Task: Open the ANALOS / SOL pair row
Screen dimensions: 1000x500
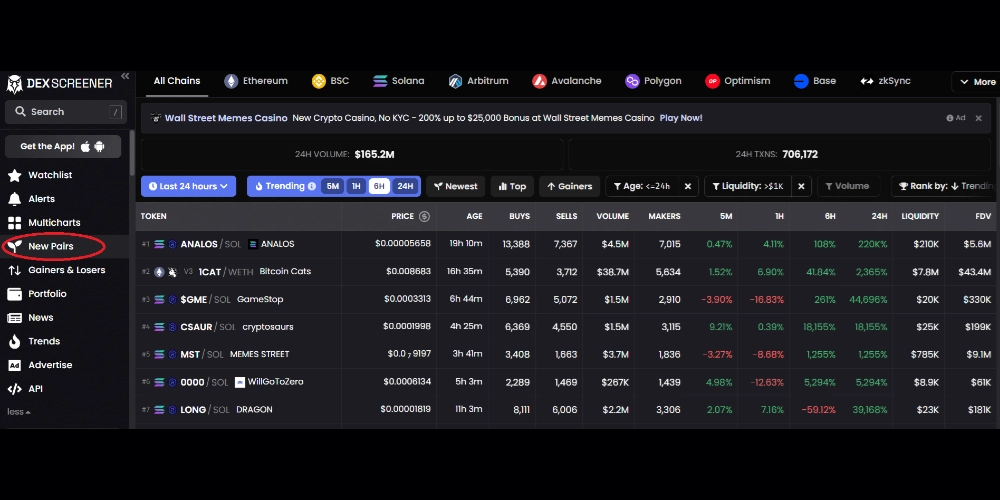Action: click(x=568, y=244)
